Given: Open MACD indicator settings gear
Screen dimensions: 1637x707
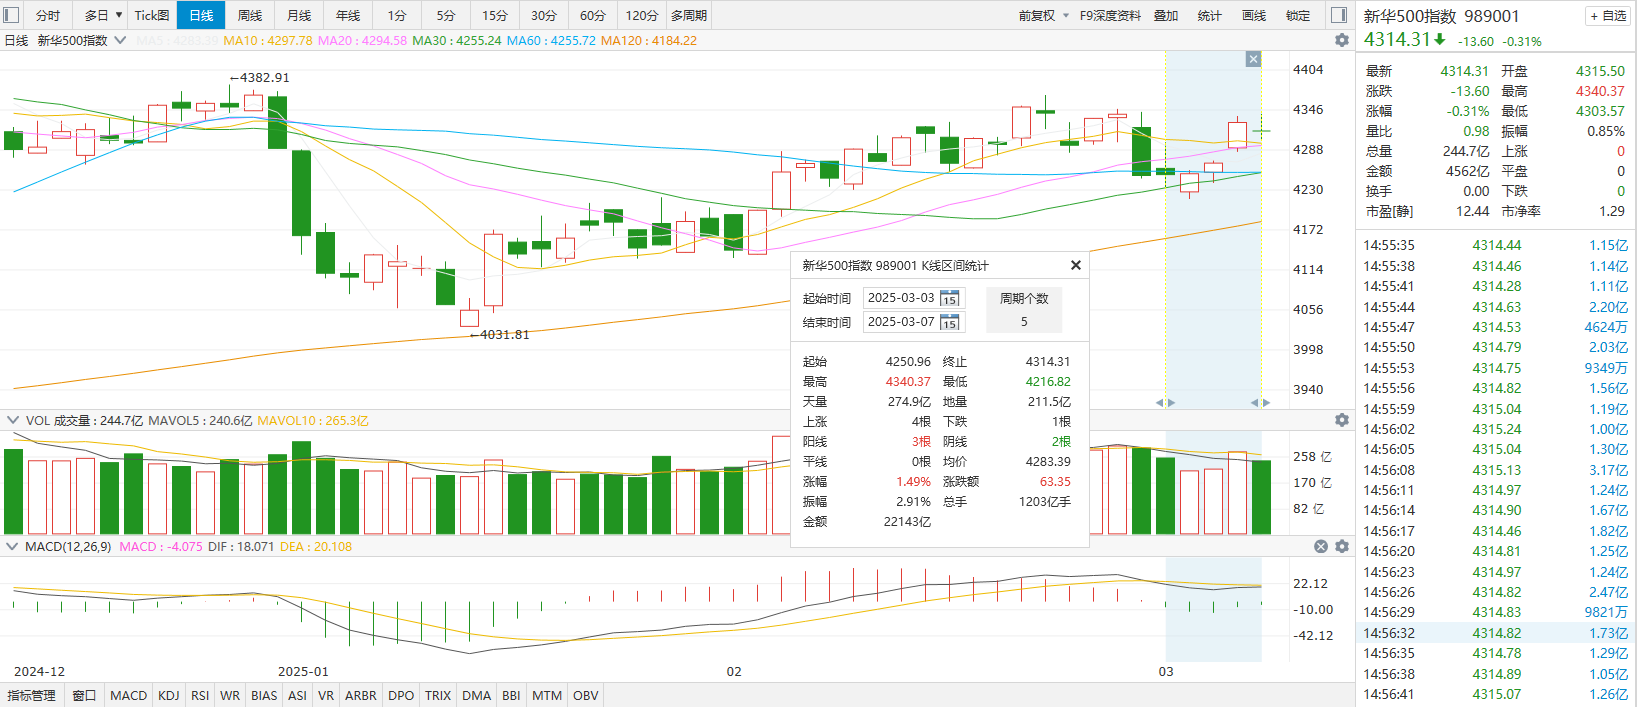Looking at the screenshot, I should (1342, 546).
